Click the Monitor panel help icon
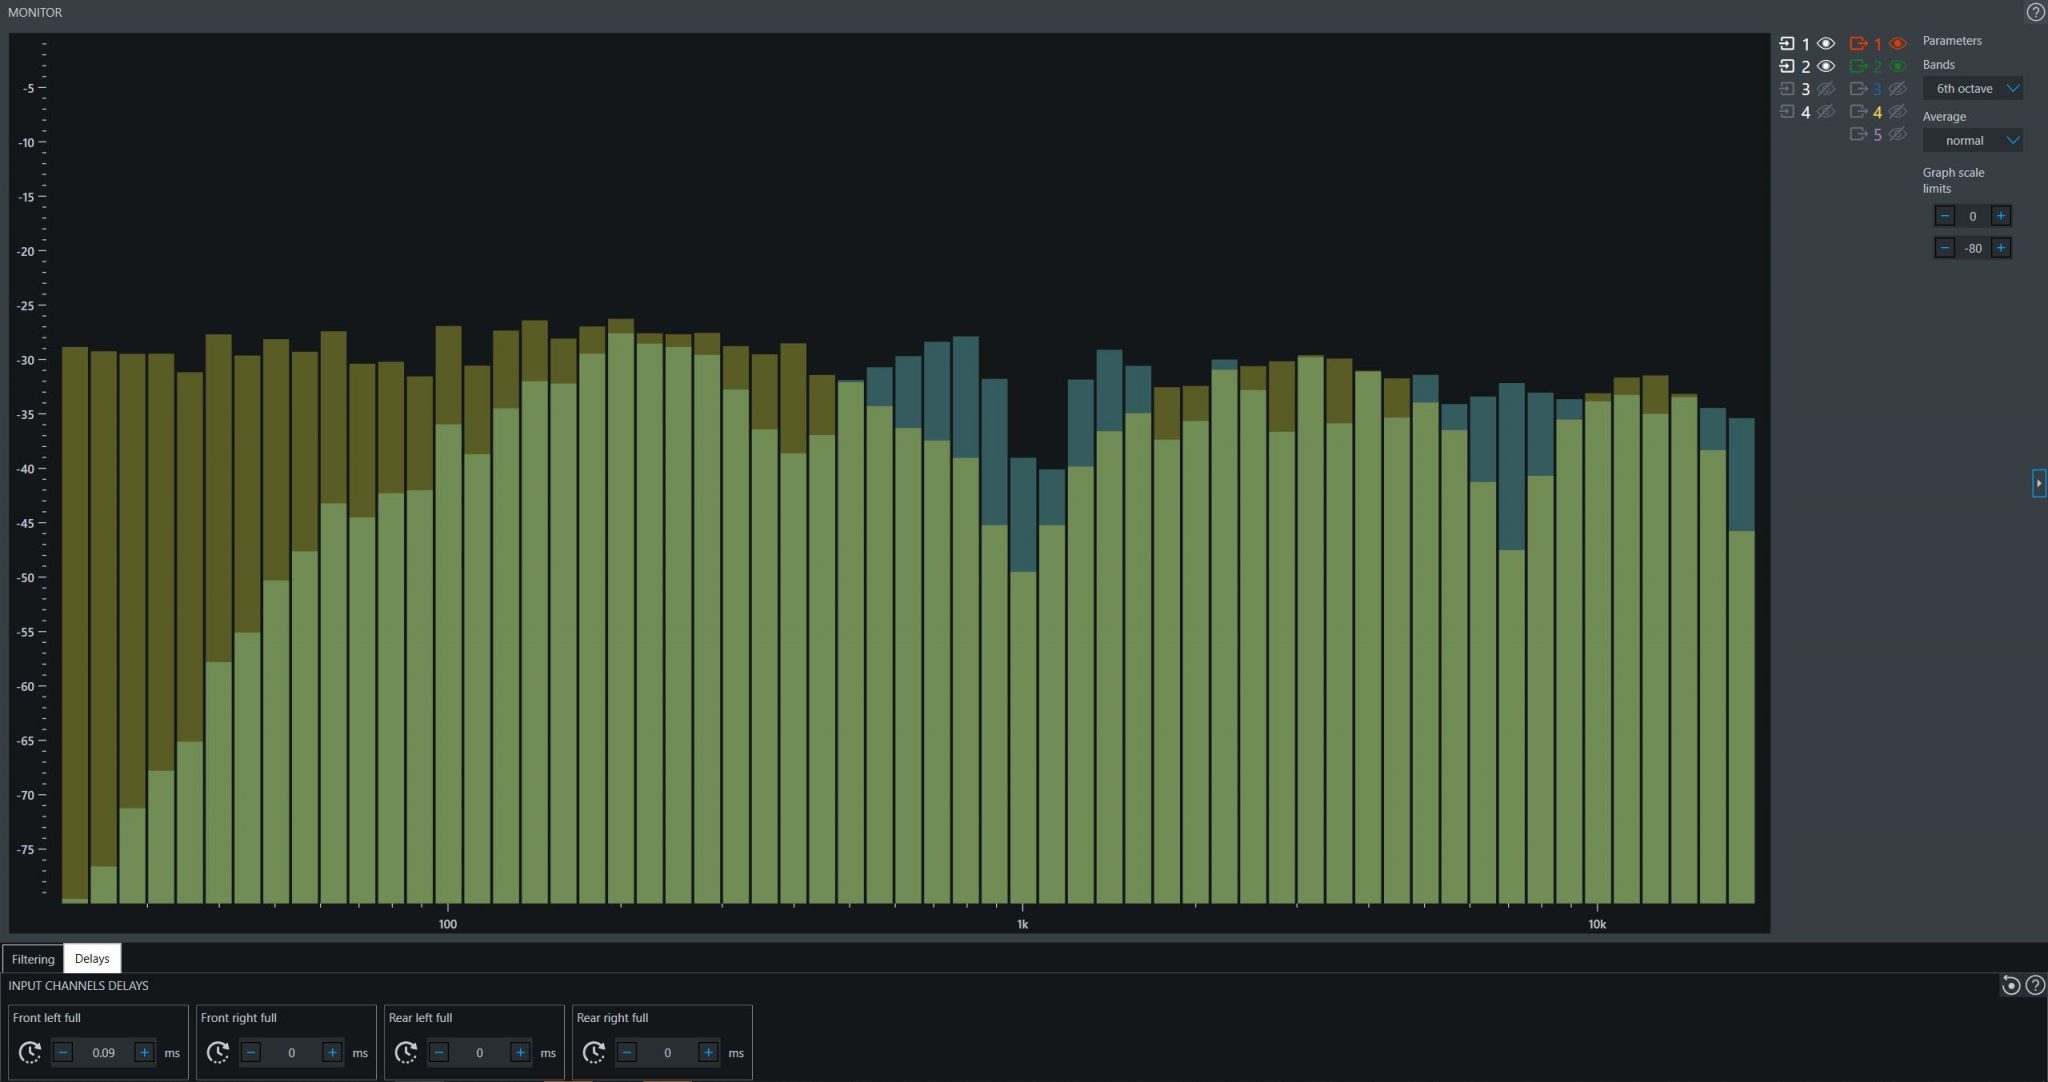 [2035, 12]
